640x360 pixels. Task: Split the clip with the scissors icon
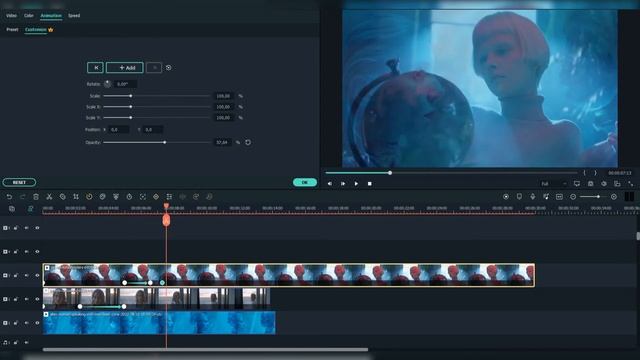point(49,197)
